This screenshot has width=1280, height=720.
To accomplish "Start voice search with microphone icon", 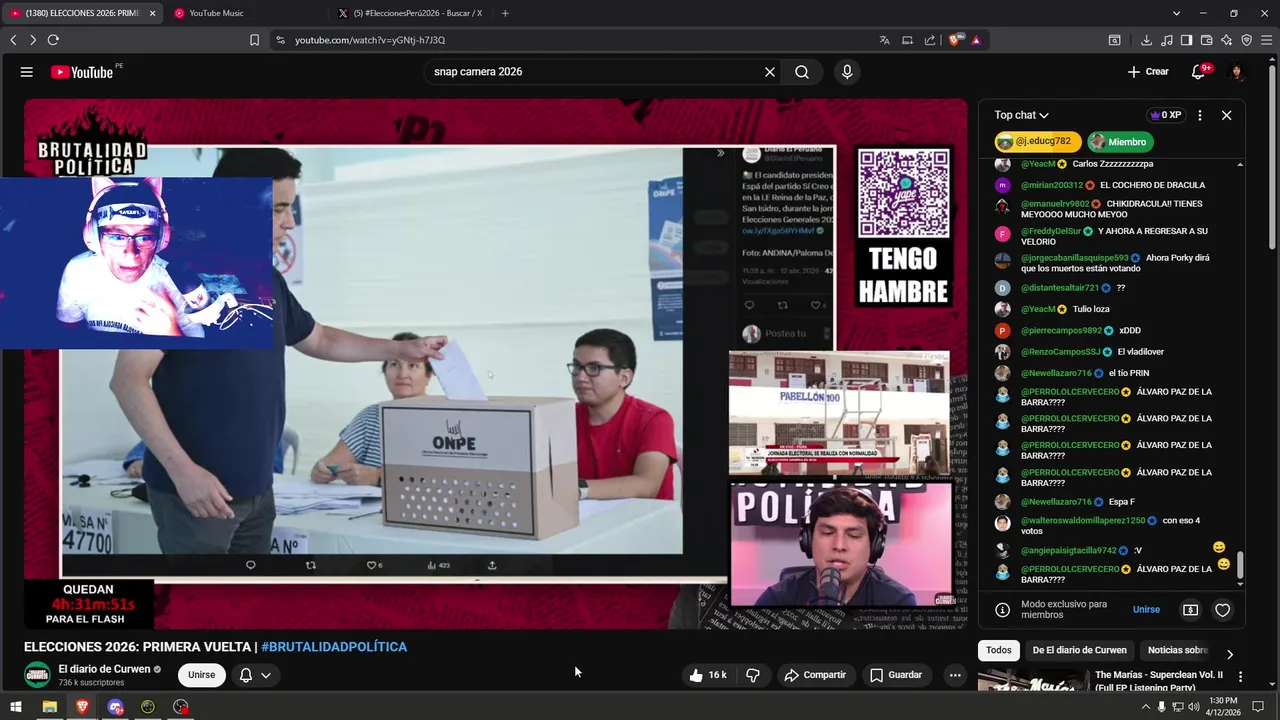I will coord(847,72).
